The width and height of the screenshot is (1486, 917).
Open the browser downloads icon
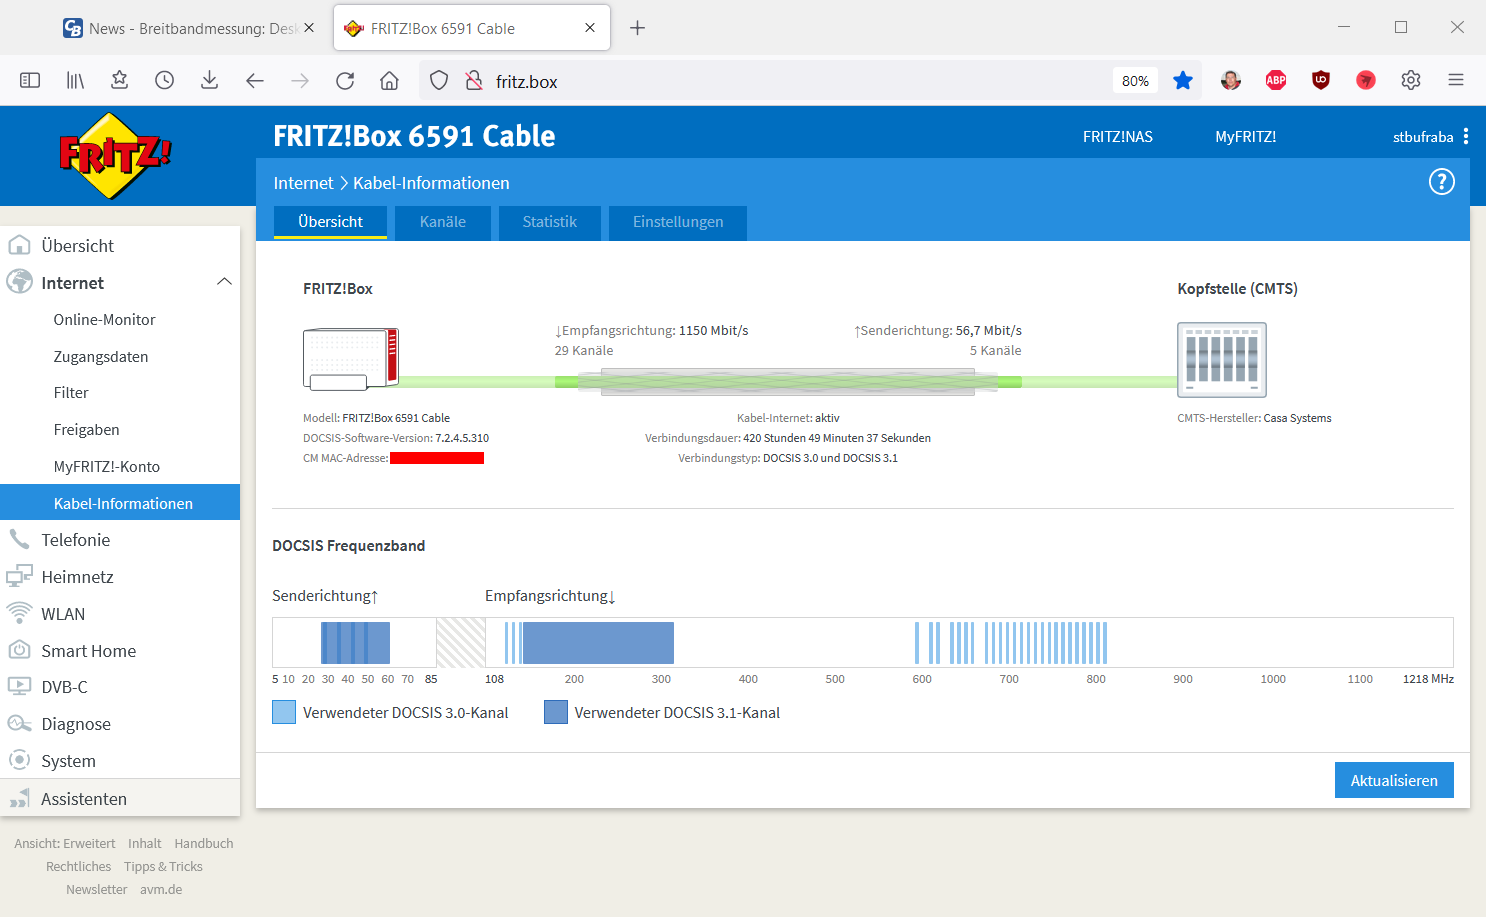pyautogui.click(x=209, y=80)
